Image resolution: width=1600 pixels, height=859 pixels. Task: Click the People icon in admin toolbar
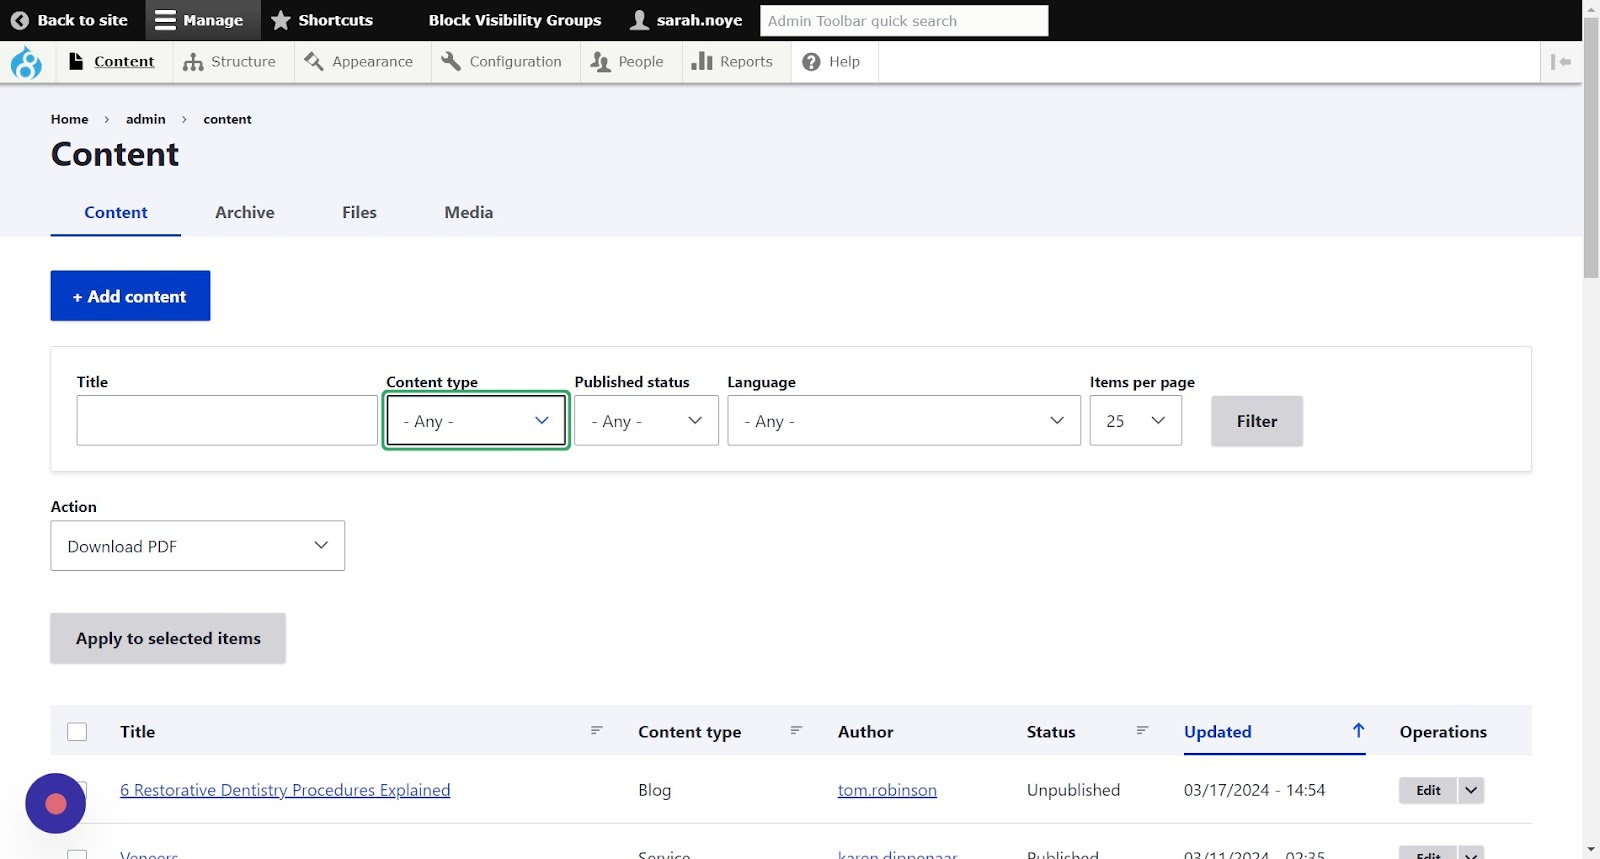click(600, 62)
